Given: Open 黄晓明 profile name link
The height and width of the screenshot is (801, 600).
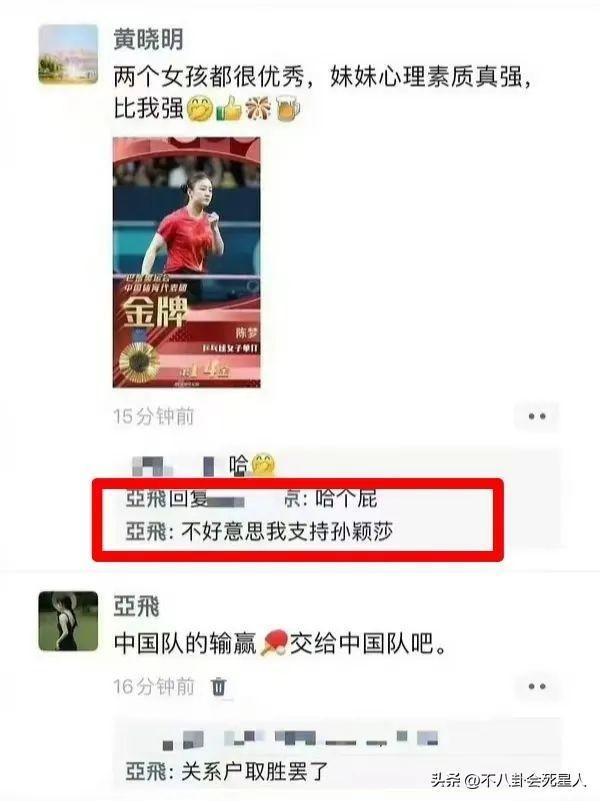Looking at the screenshot, I should pos(148,39).
